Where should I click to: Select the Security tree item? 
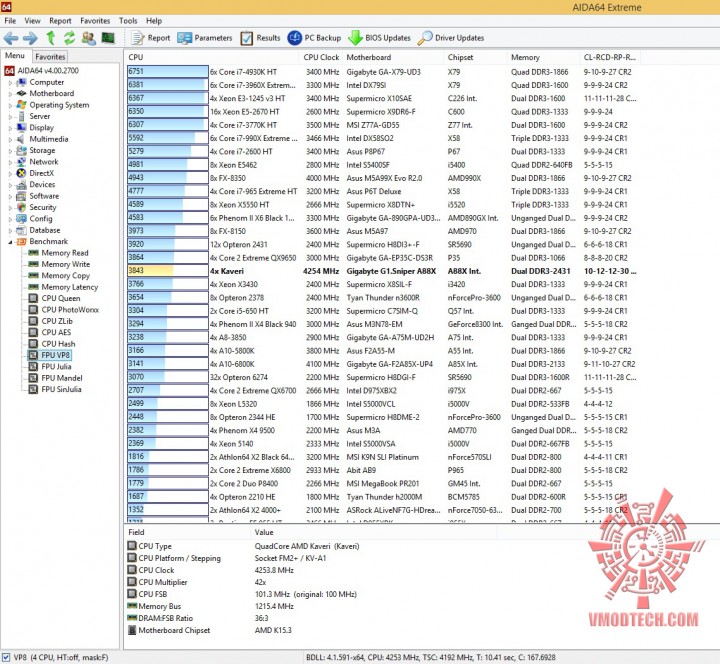[43, 208]
